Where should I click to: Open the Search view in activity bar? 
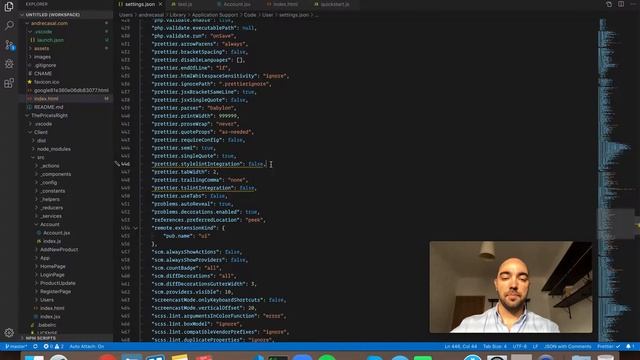click(9, 25)
